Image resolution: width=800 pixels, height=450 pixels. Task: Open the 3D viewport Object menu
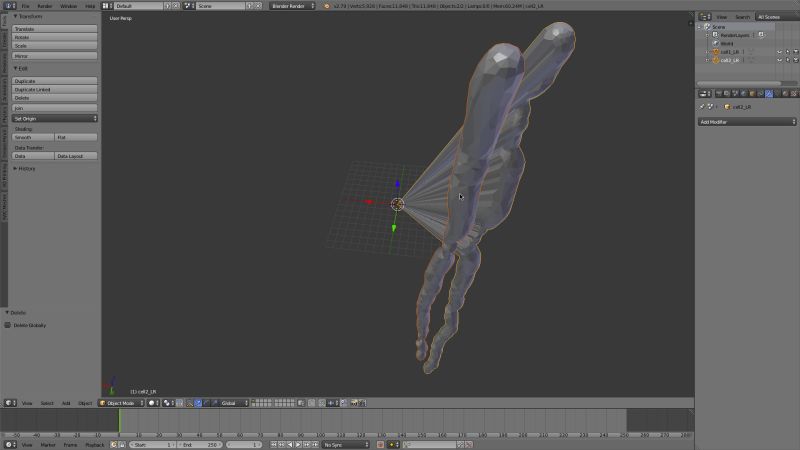(85, 403)
